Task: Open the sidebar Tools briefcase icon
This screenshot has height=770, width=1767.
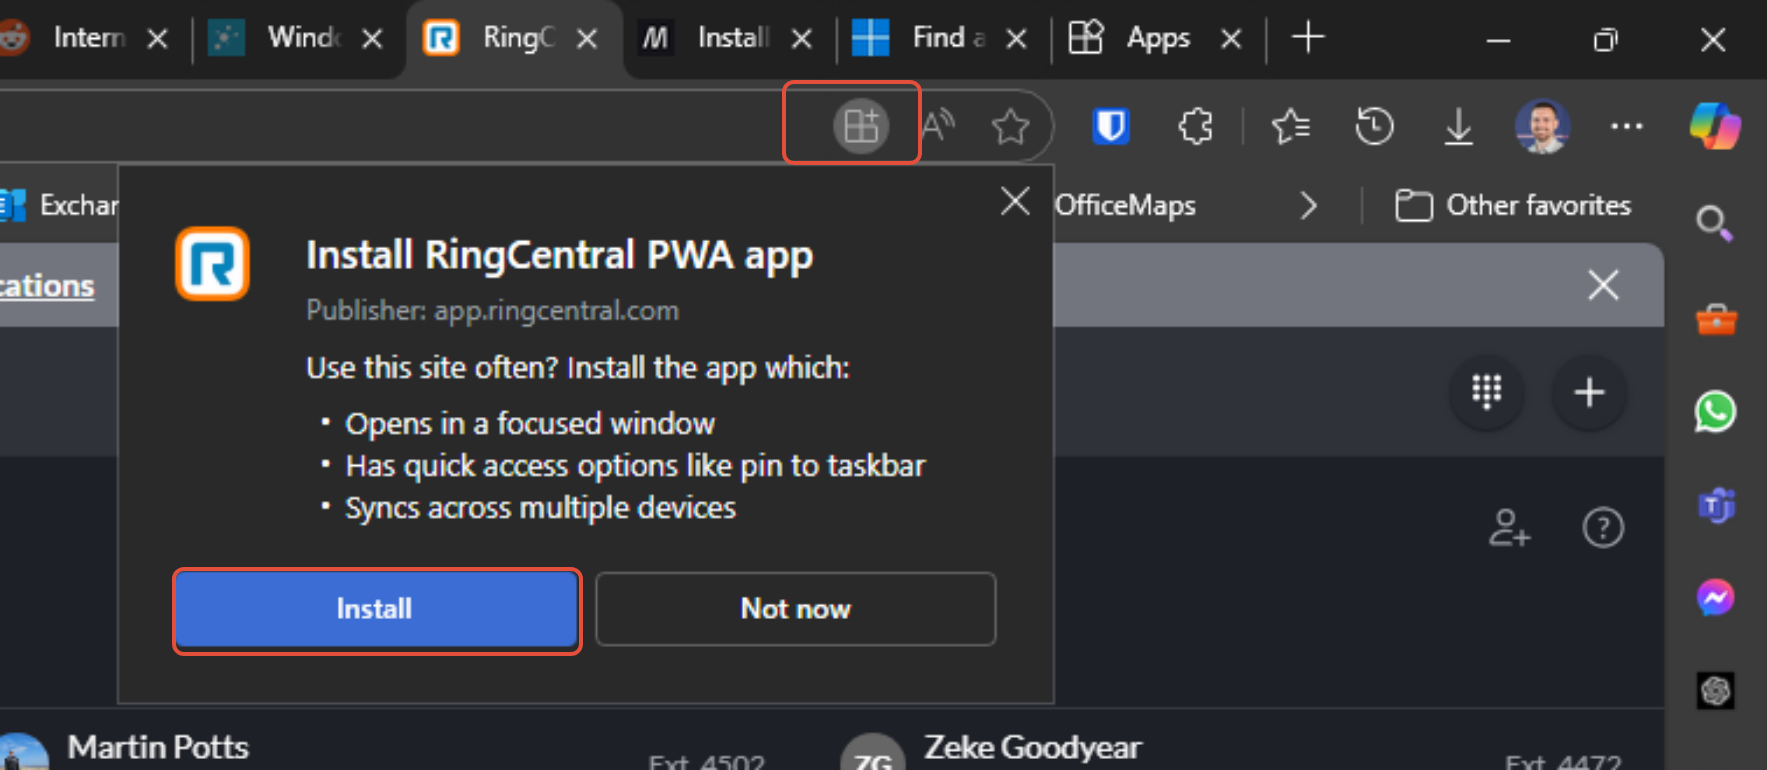Action: click(x=1716, y=319)
